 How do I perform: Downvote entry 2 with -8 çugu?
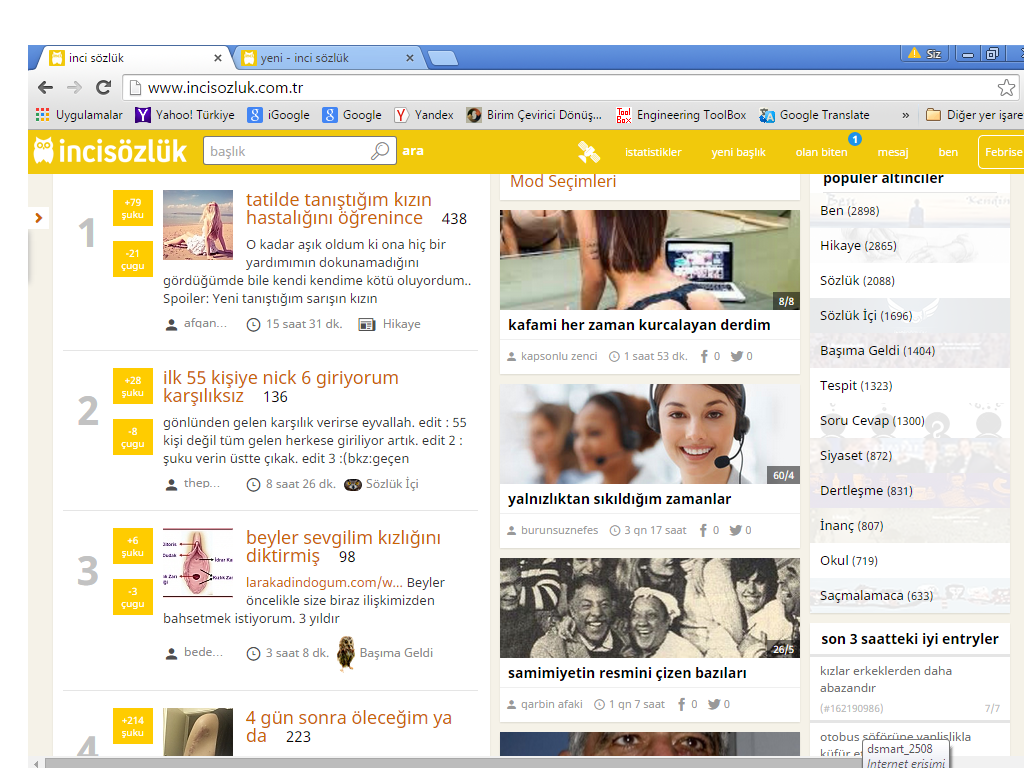[x=133, y=437]
